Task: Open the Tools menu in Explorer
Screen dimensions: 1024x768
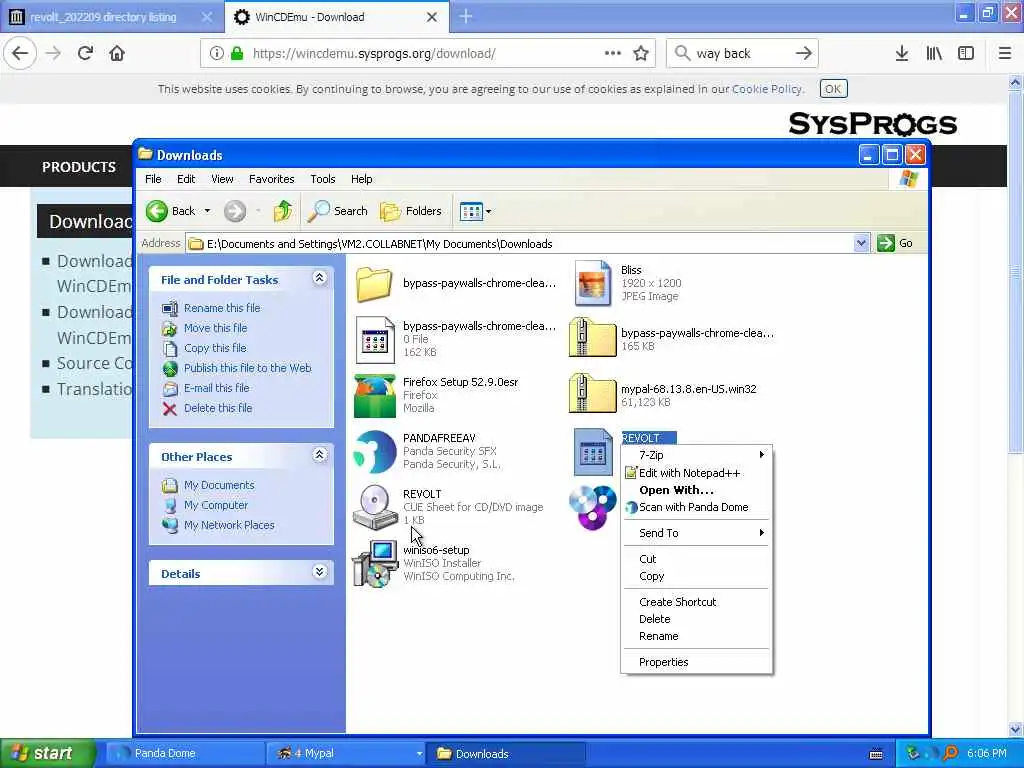Action: 323,179
